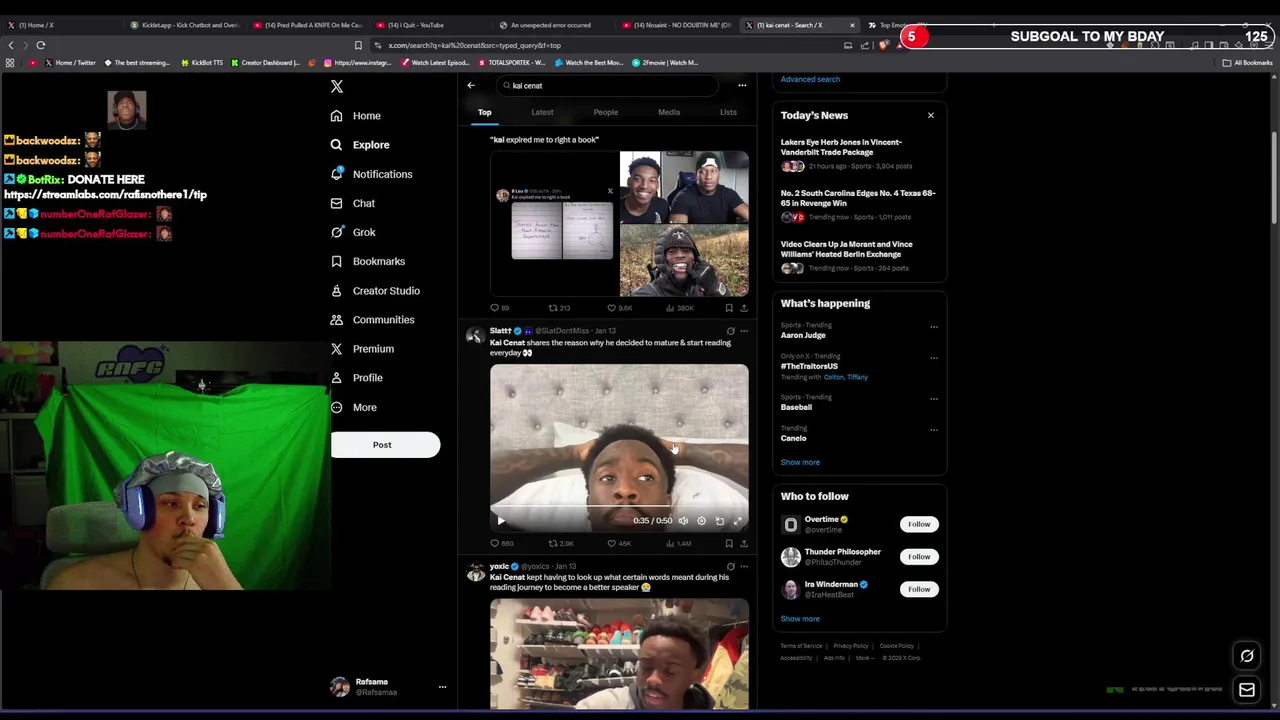
Task: Open options for Canelo trend
Action: point(934,430)
